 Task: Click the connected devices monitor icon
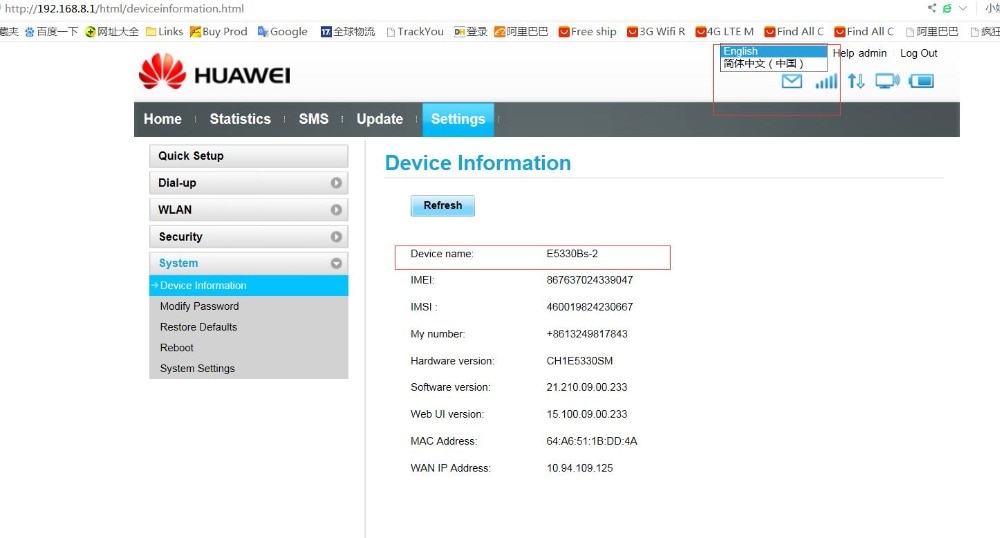point(887,81)
